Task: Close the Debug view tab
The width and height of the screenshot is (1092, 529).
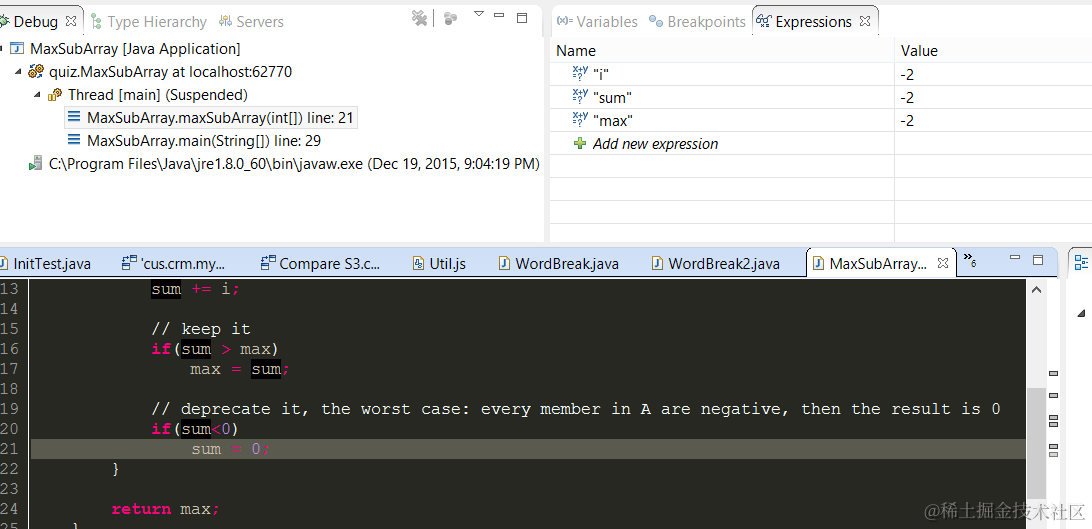Action: click(x=70, y=21)
